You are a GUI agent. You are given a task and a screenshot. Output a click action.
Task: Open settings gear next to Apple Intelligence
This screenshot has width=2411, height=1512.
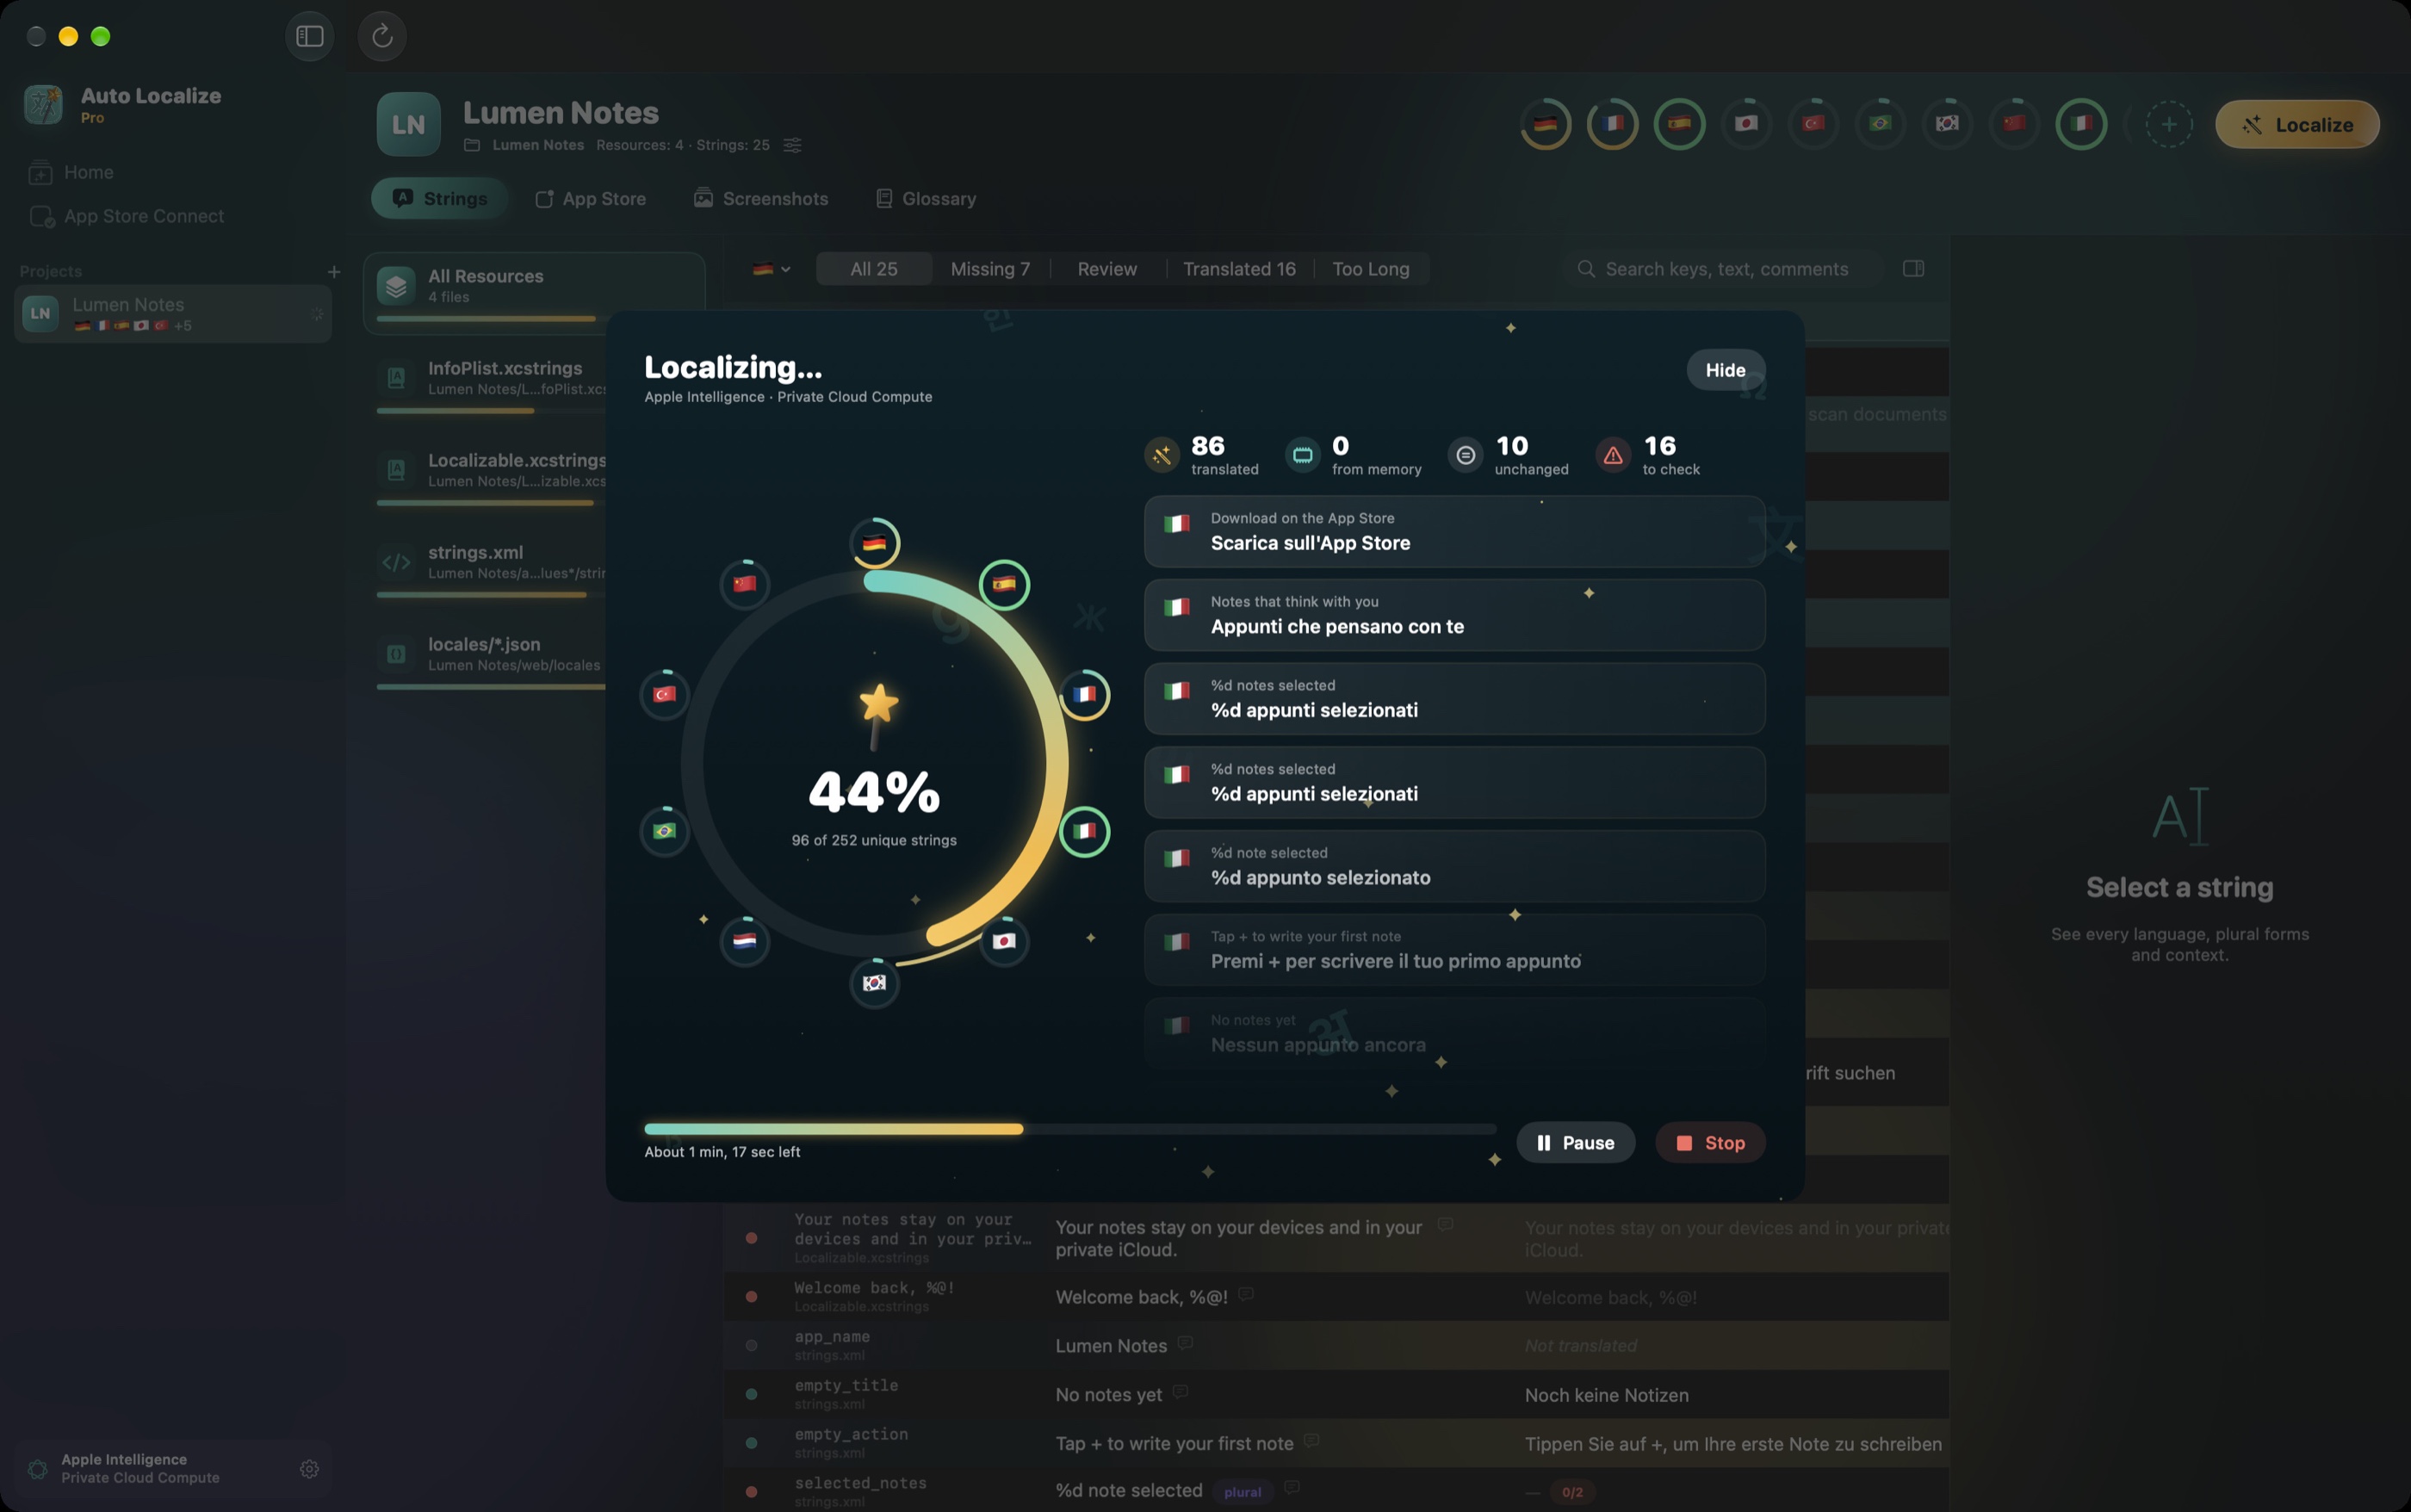(x=309, y=1468)
